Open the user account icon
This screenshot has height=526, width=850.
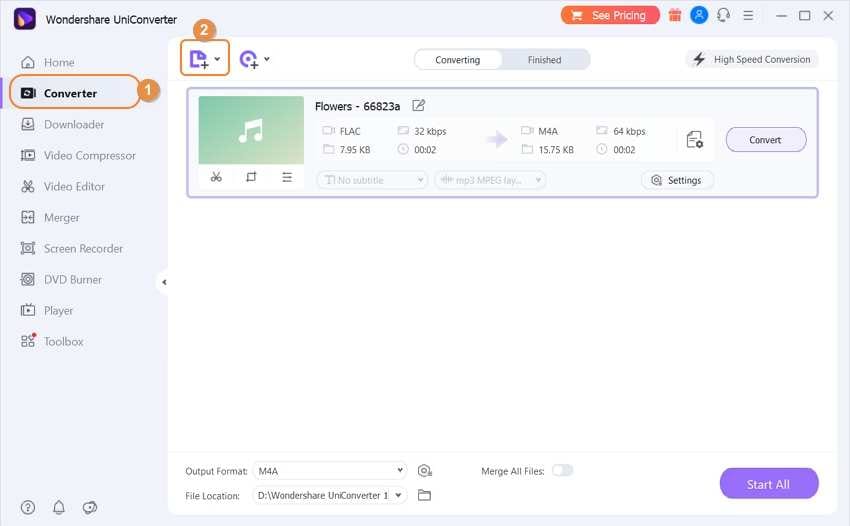click(x=699, y=15)
